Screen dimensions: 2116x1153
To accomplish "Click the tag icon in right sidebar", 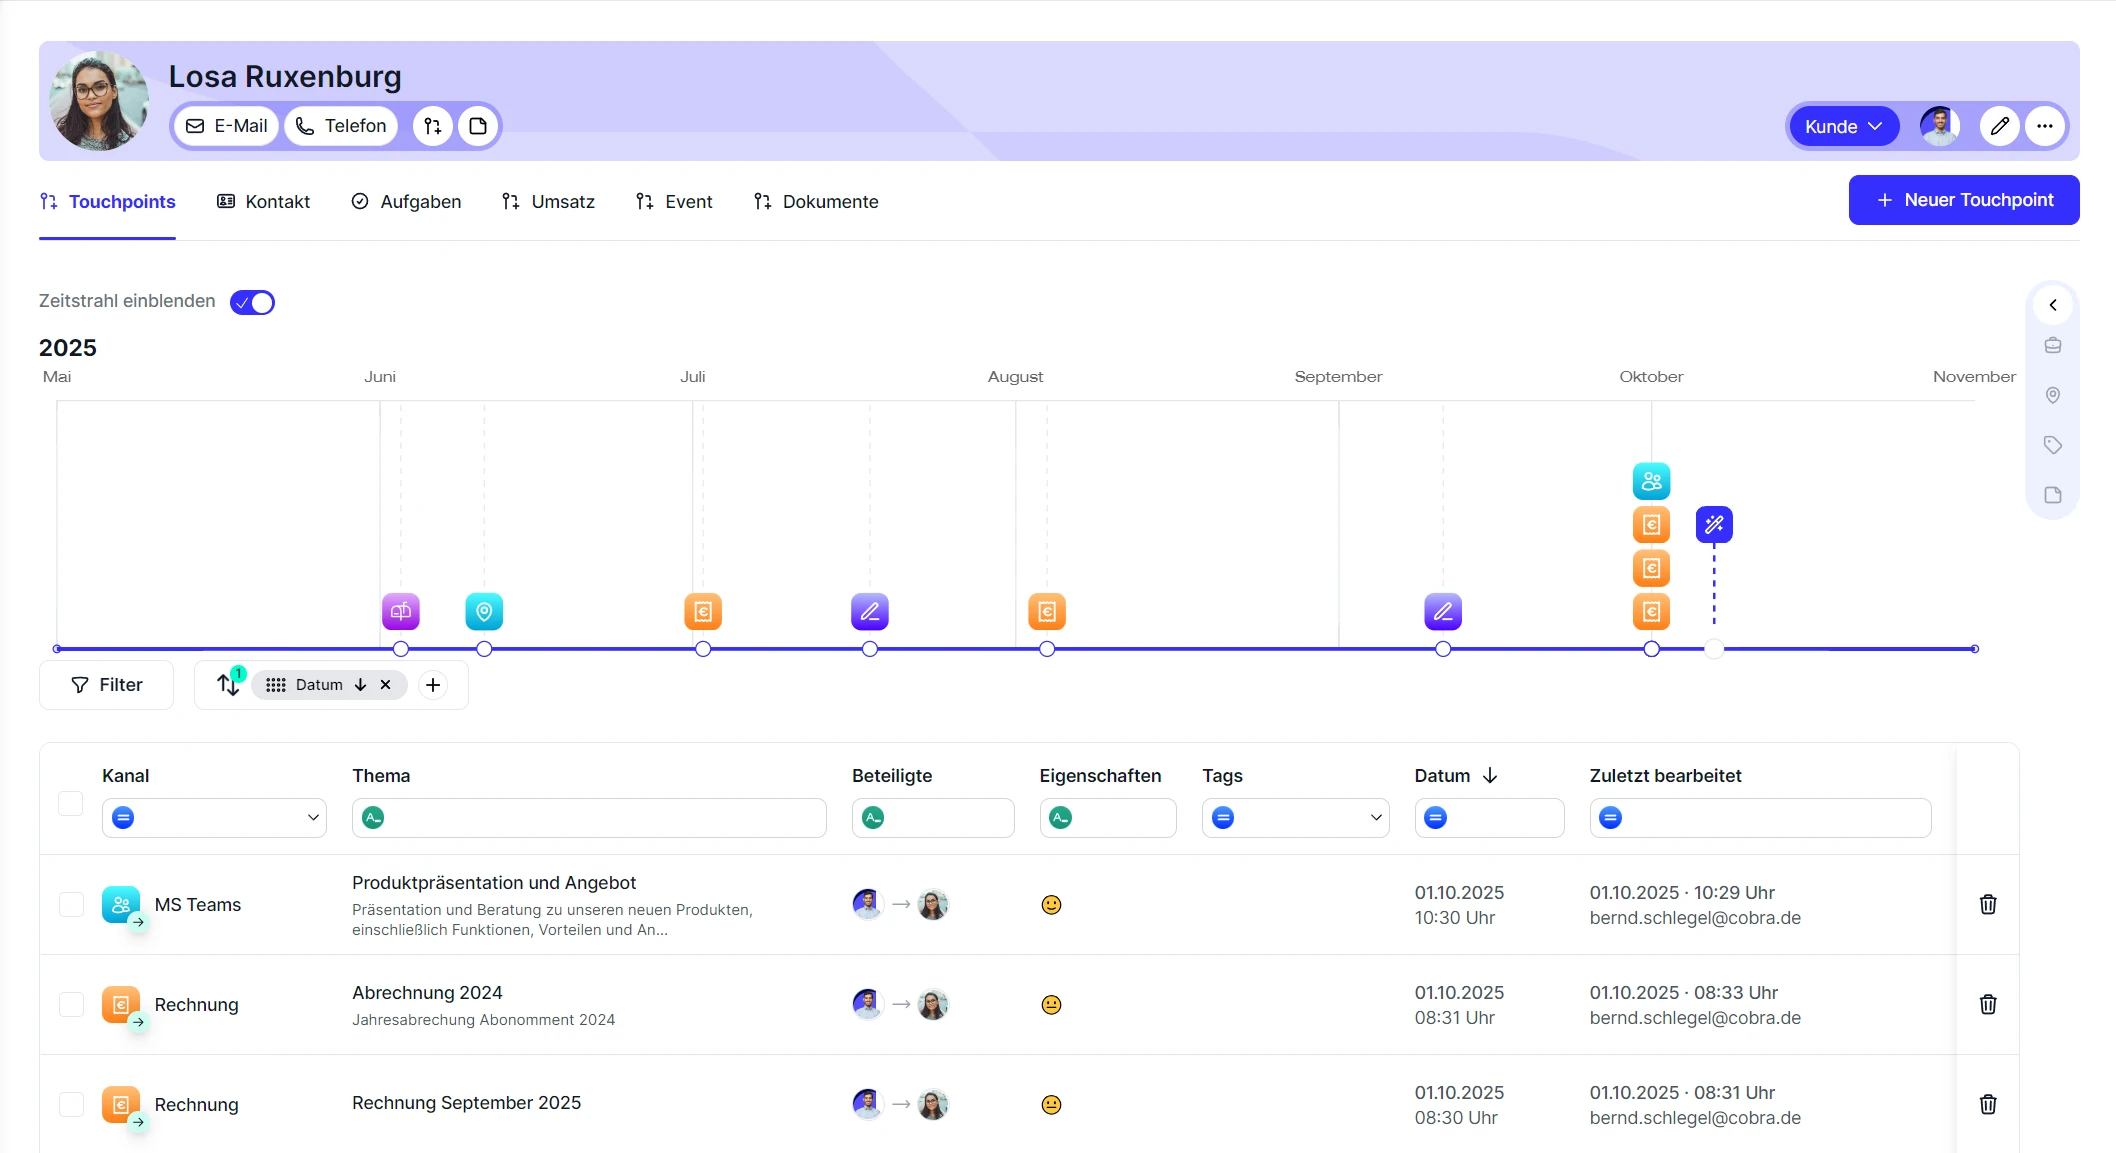I will point(2053,445).
